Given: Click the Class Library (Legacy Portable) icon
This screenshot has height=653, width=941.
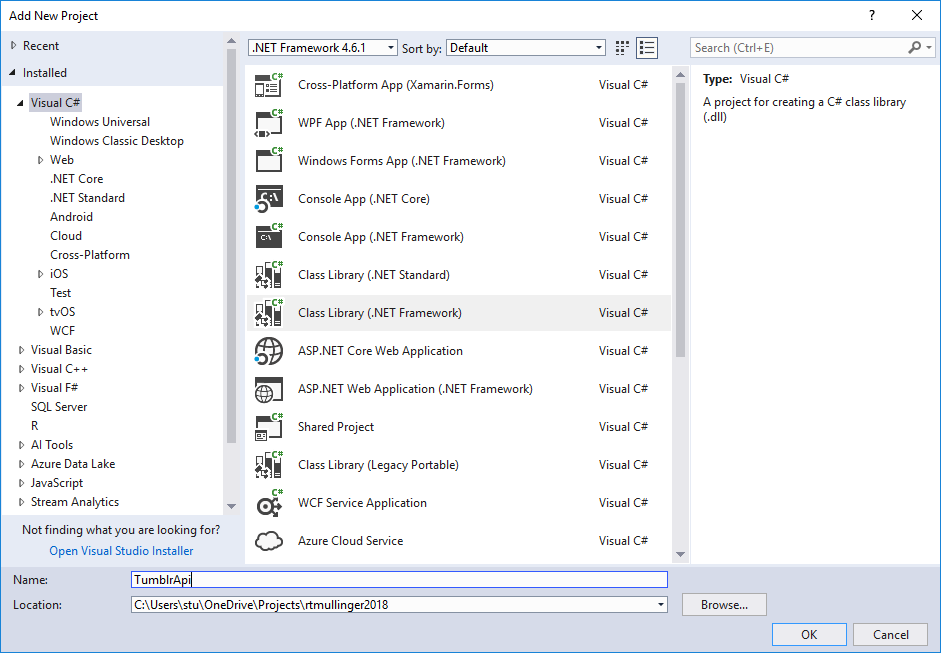Looking at the screenshot, I should click(x=268, y=465).
